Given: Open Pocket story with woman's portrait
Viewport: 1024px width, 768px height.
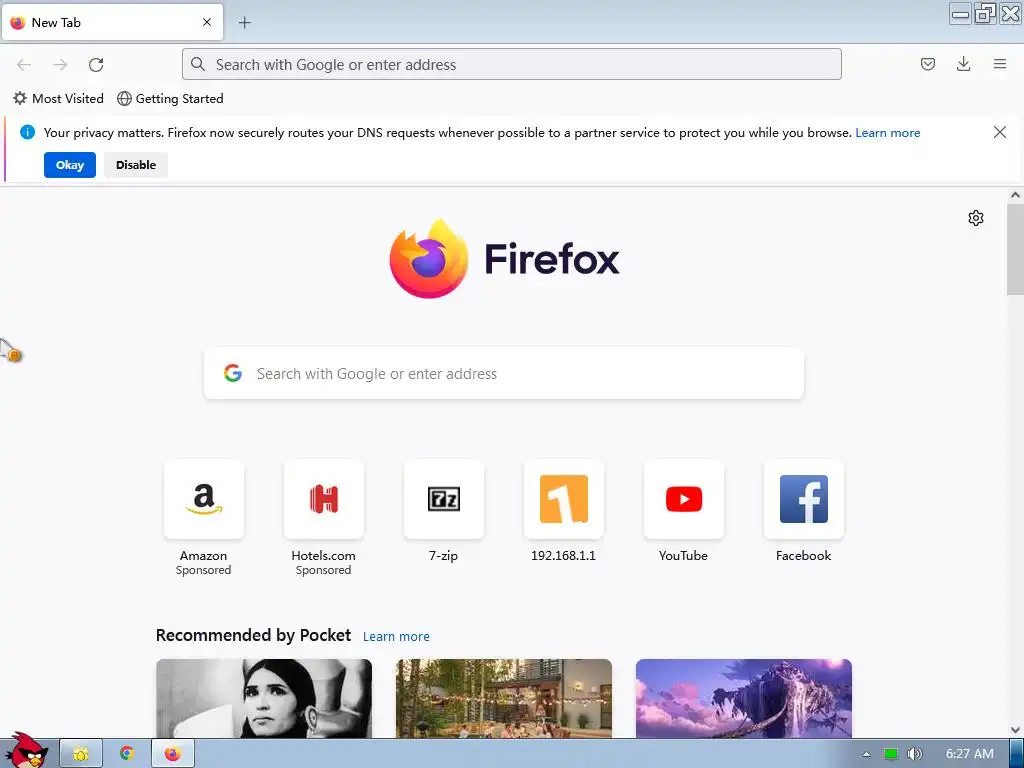Looking at the screenshot, I should 264,698.
